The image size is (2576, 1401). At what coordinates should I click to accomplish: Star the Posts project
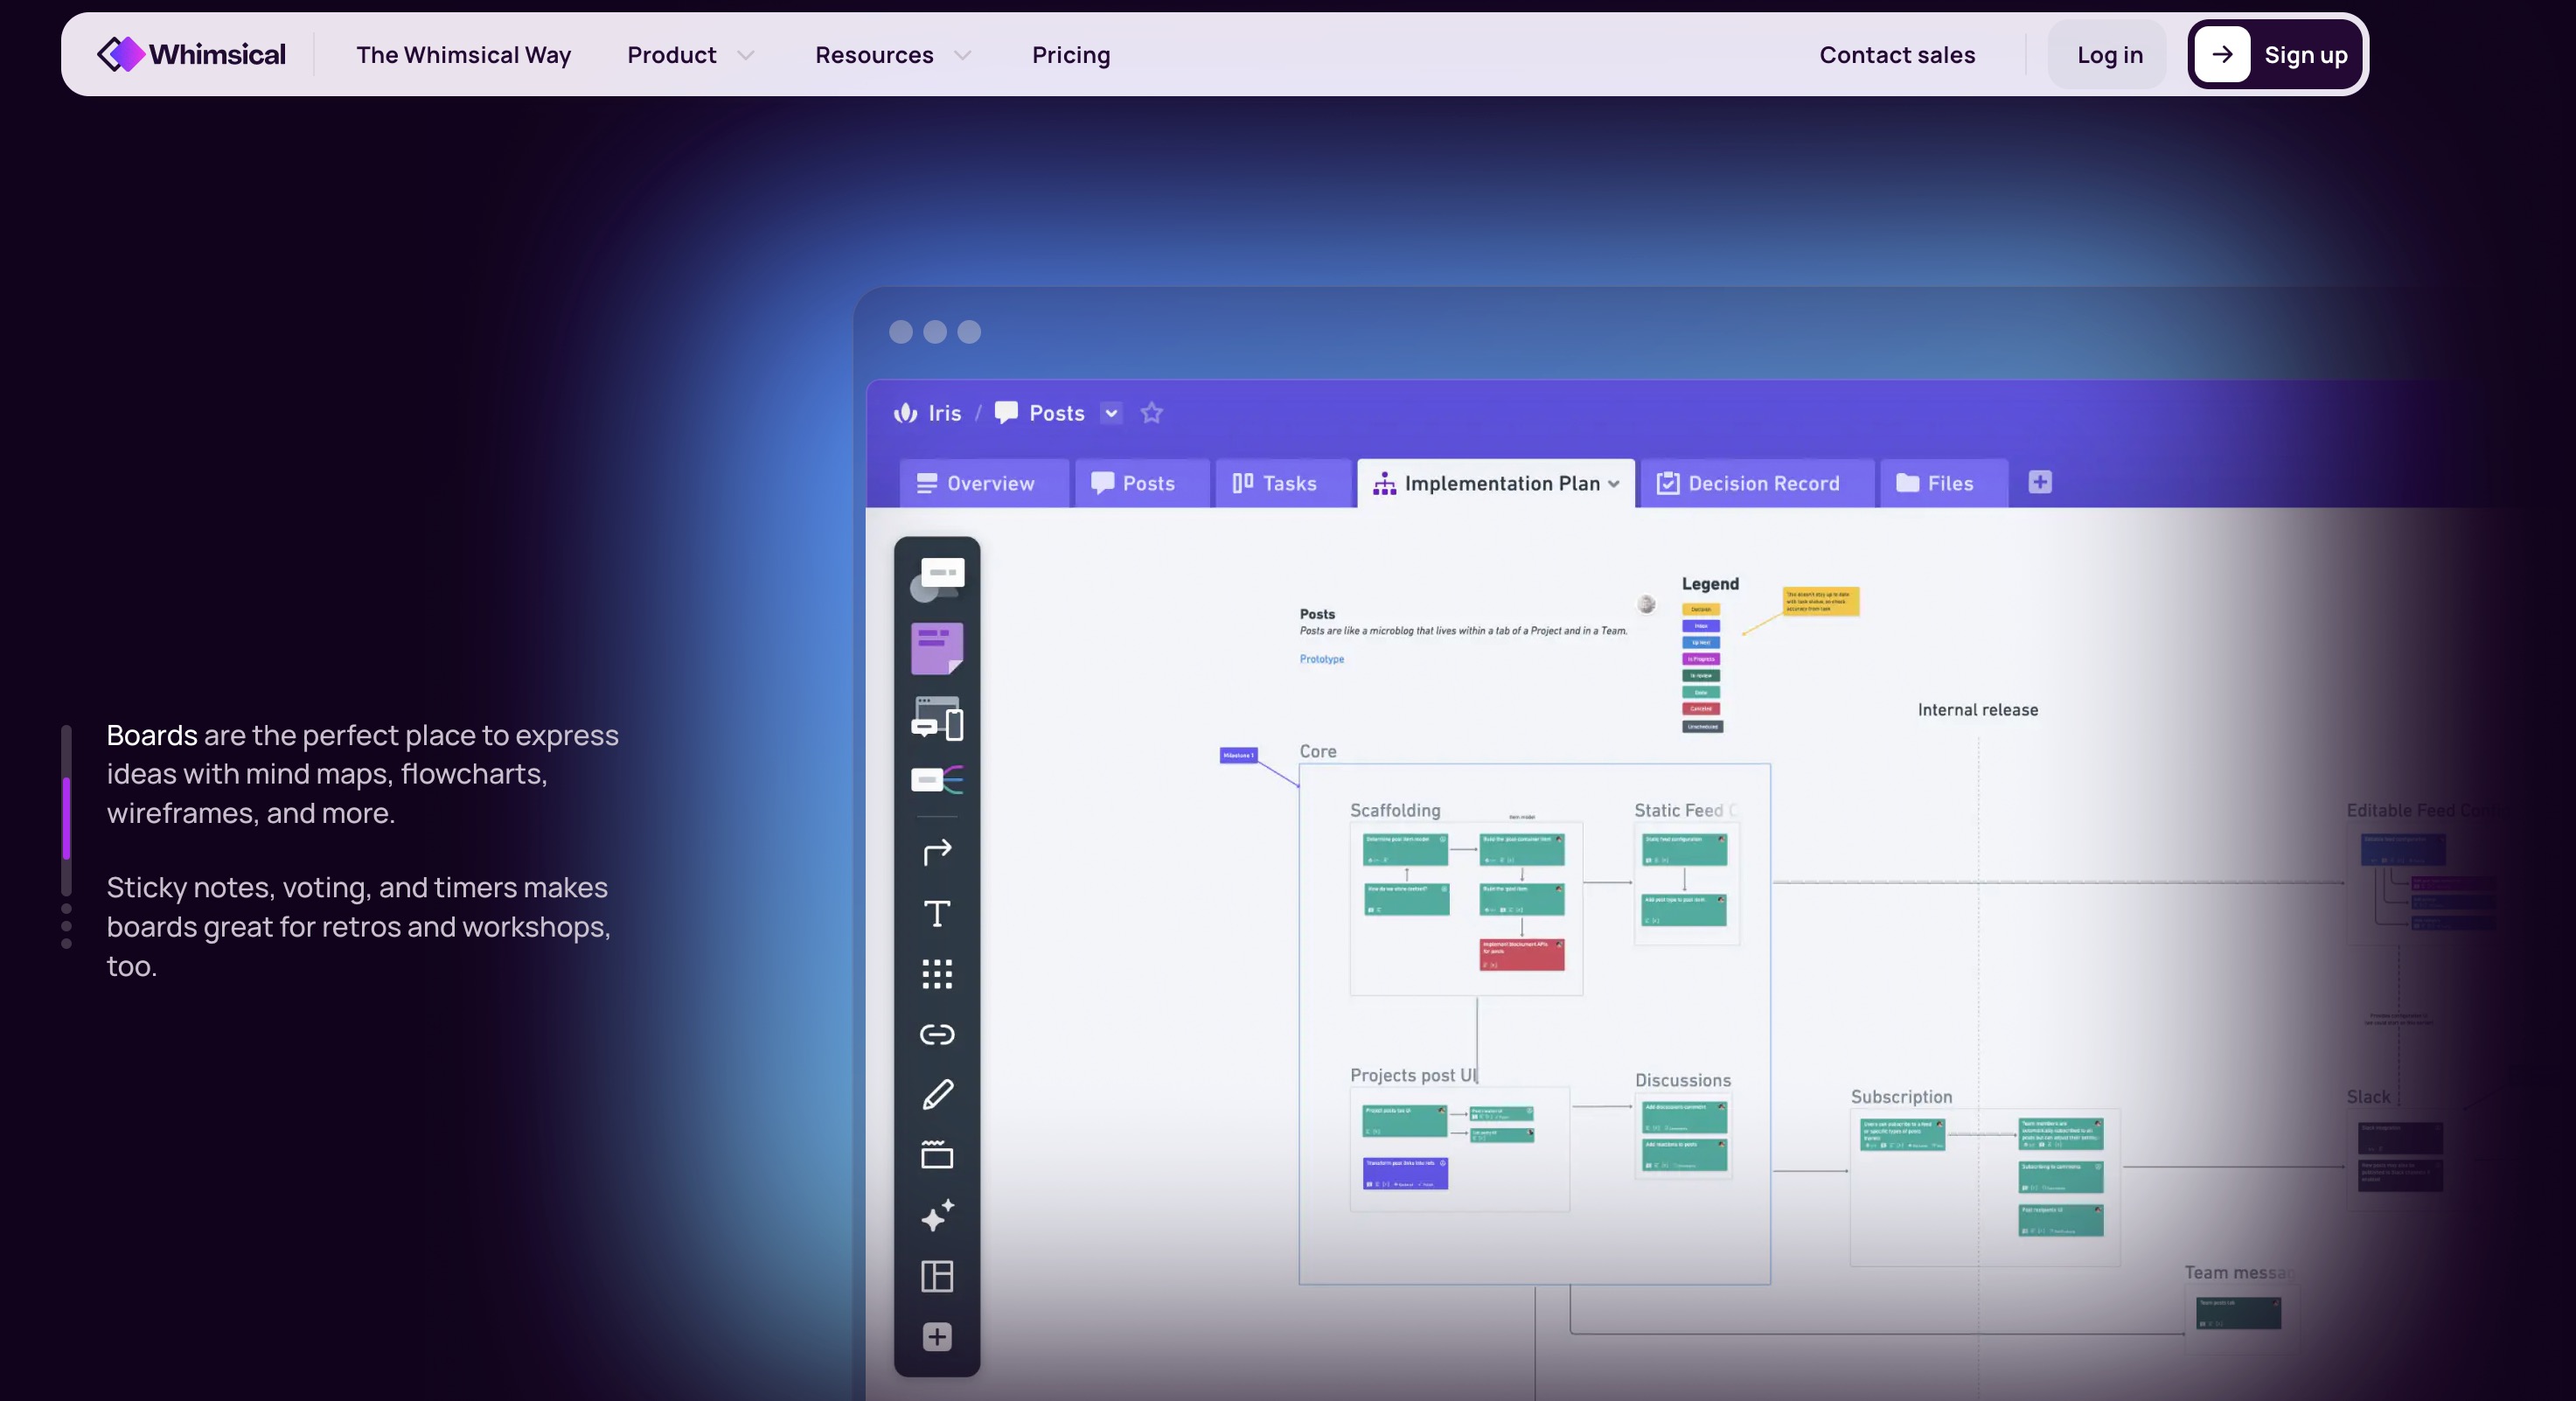coord(1152,413)
